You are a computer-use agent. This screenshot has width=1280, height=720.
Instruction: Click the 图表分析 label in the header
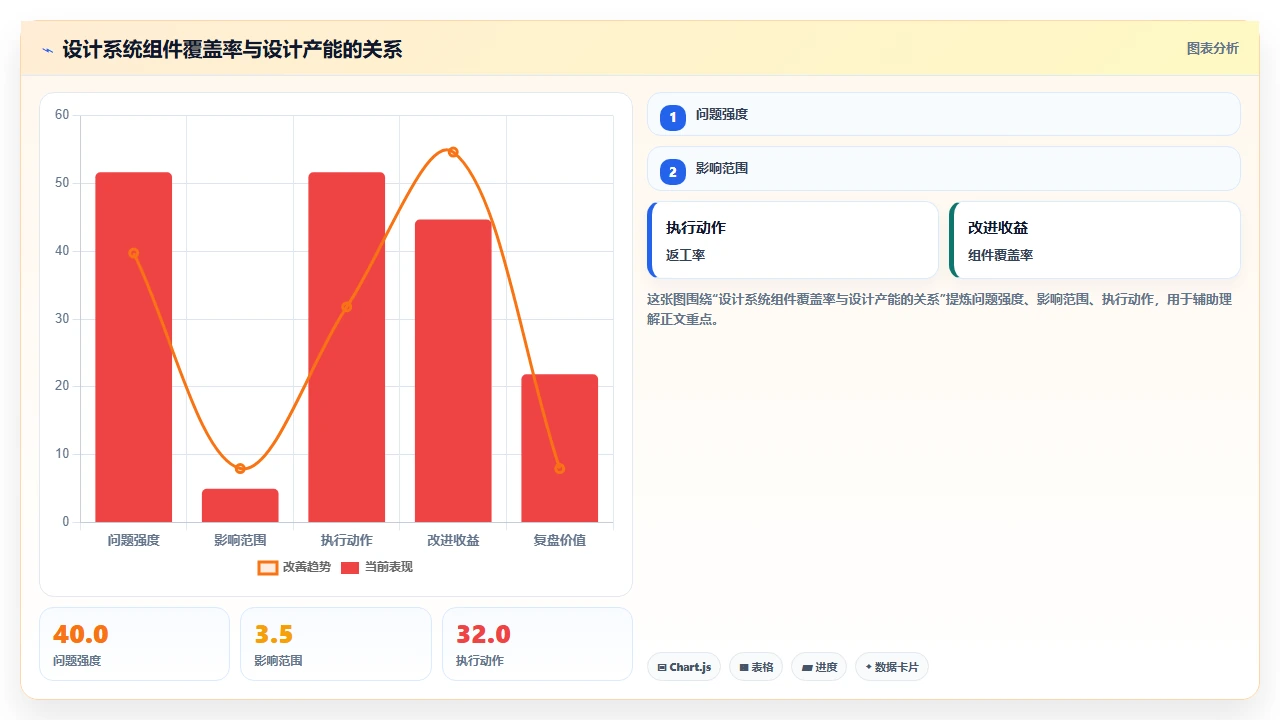click(1212, 48)
